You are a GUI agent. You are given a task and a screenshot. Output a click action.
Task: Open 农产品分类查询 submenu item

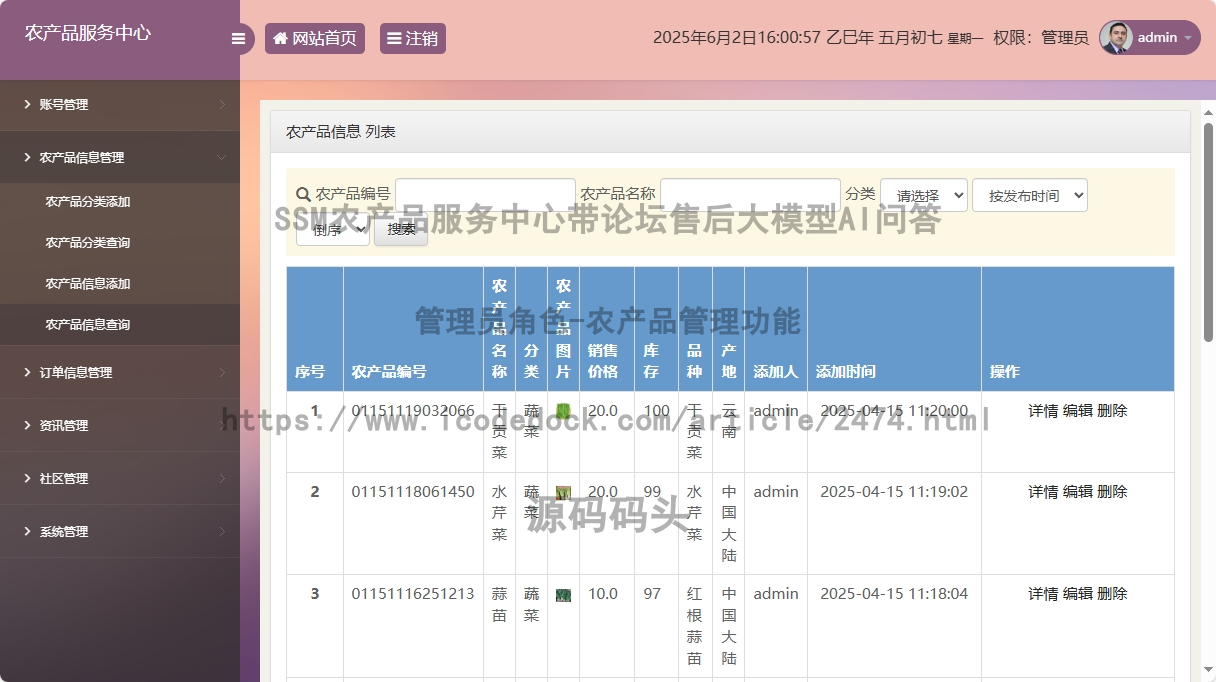[x=120, y=242]
